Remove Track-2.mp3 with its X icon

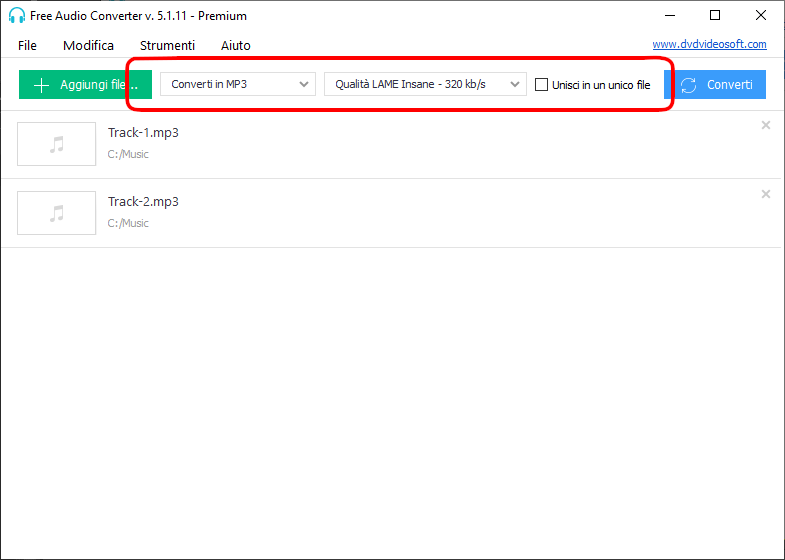pos(765,194)
